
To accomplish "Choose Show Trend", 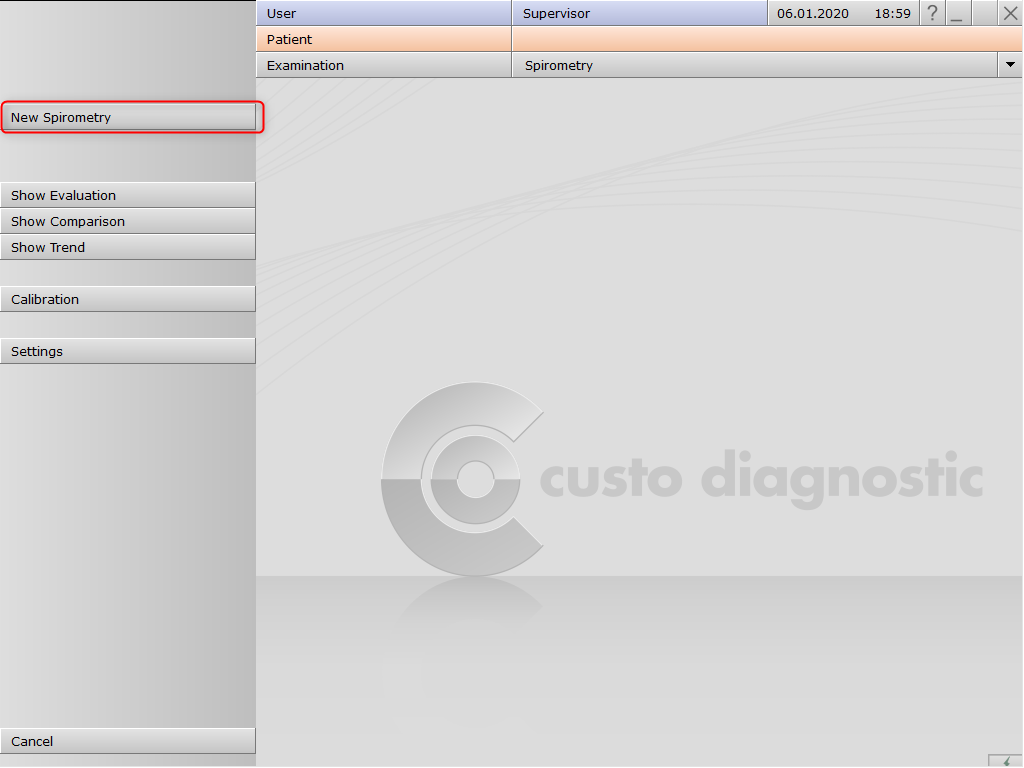I will pos(128,248).
